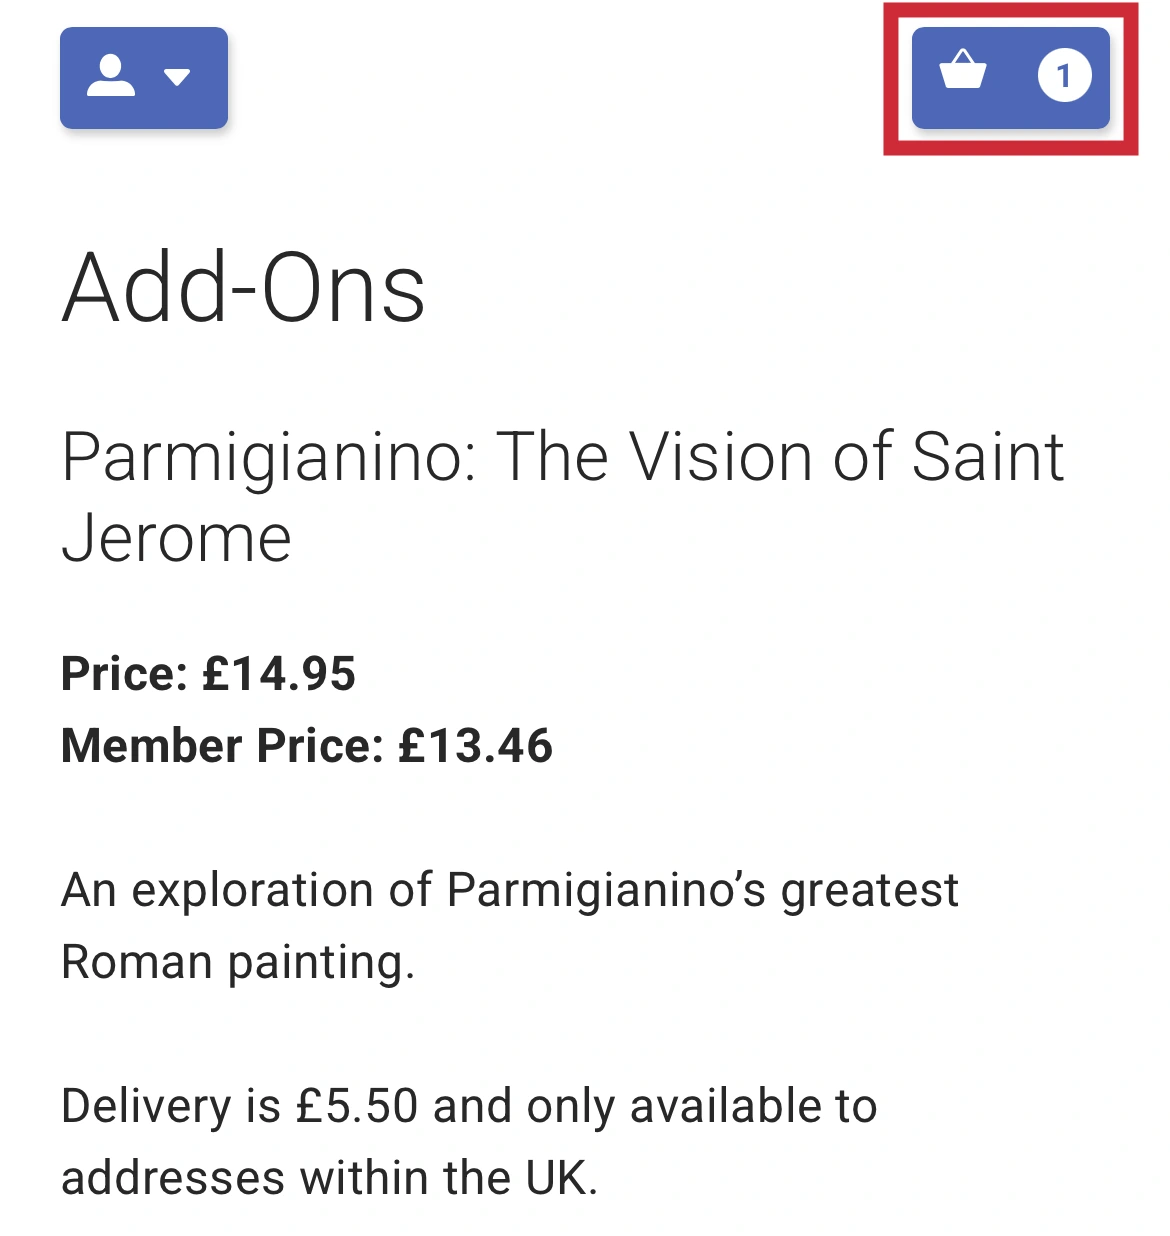
Task: Click the basket item count badge
Action: tap(1064, 76)
